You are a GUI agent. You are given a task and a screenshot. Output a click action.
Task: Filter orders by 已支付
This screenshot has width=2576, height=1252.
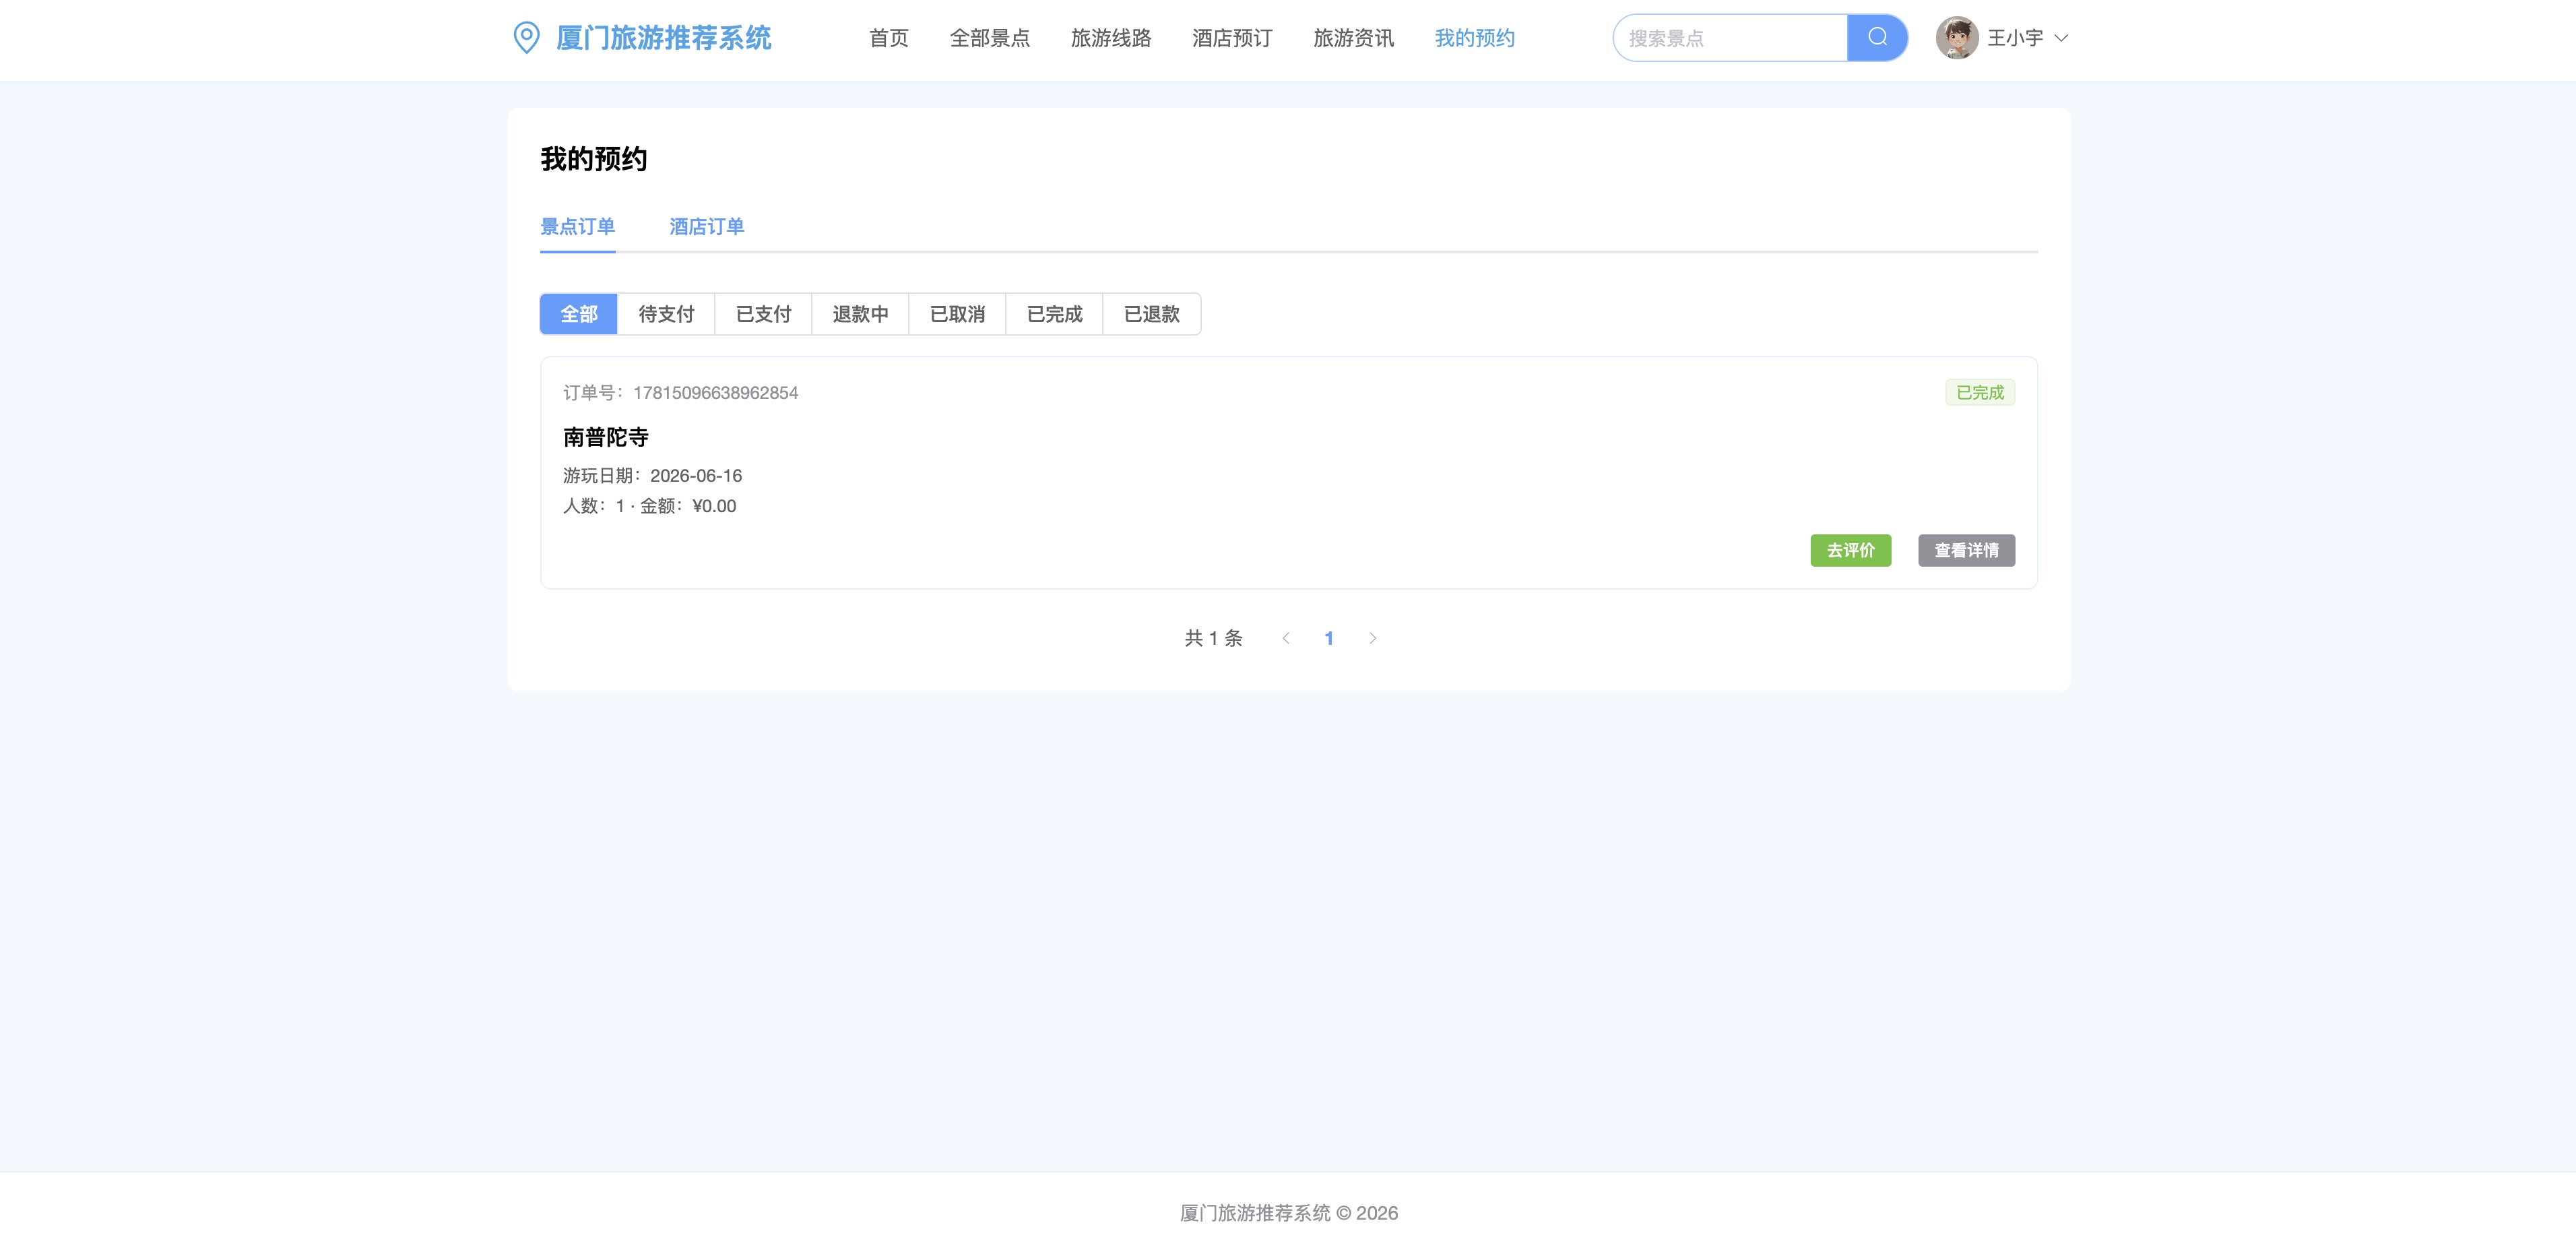point(763,314)
